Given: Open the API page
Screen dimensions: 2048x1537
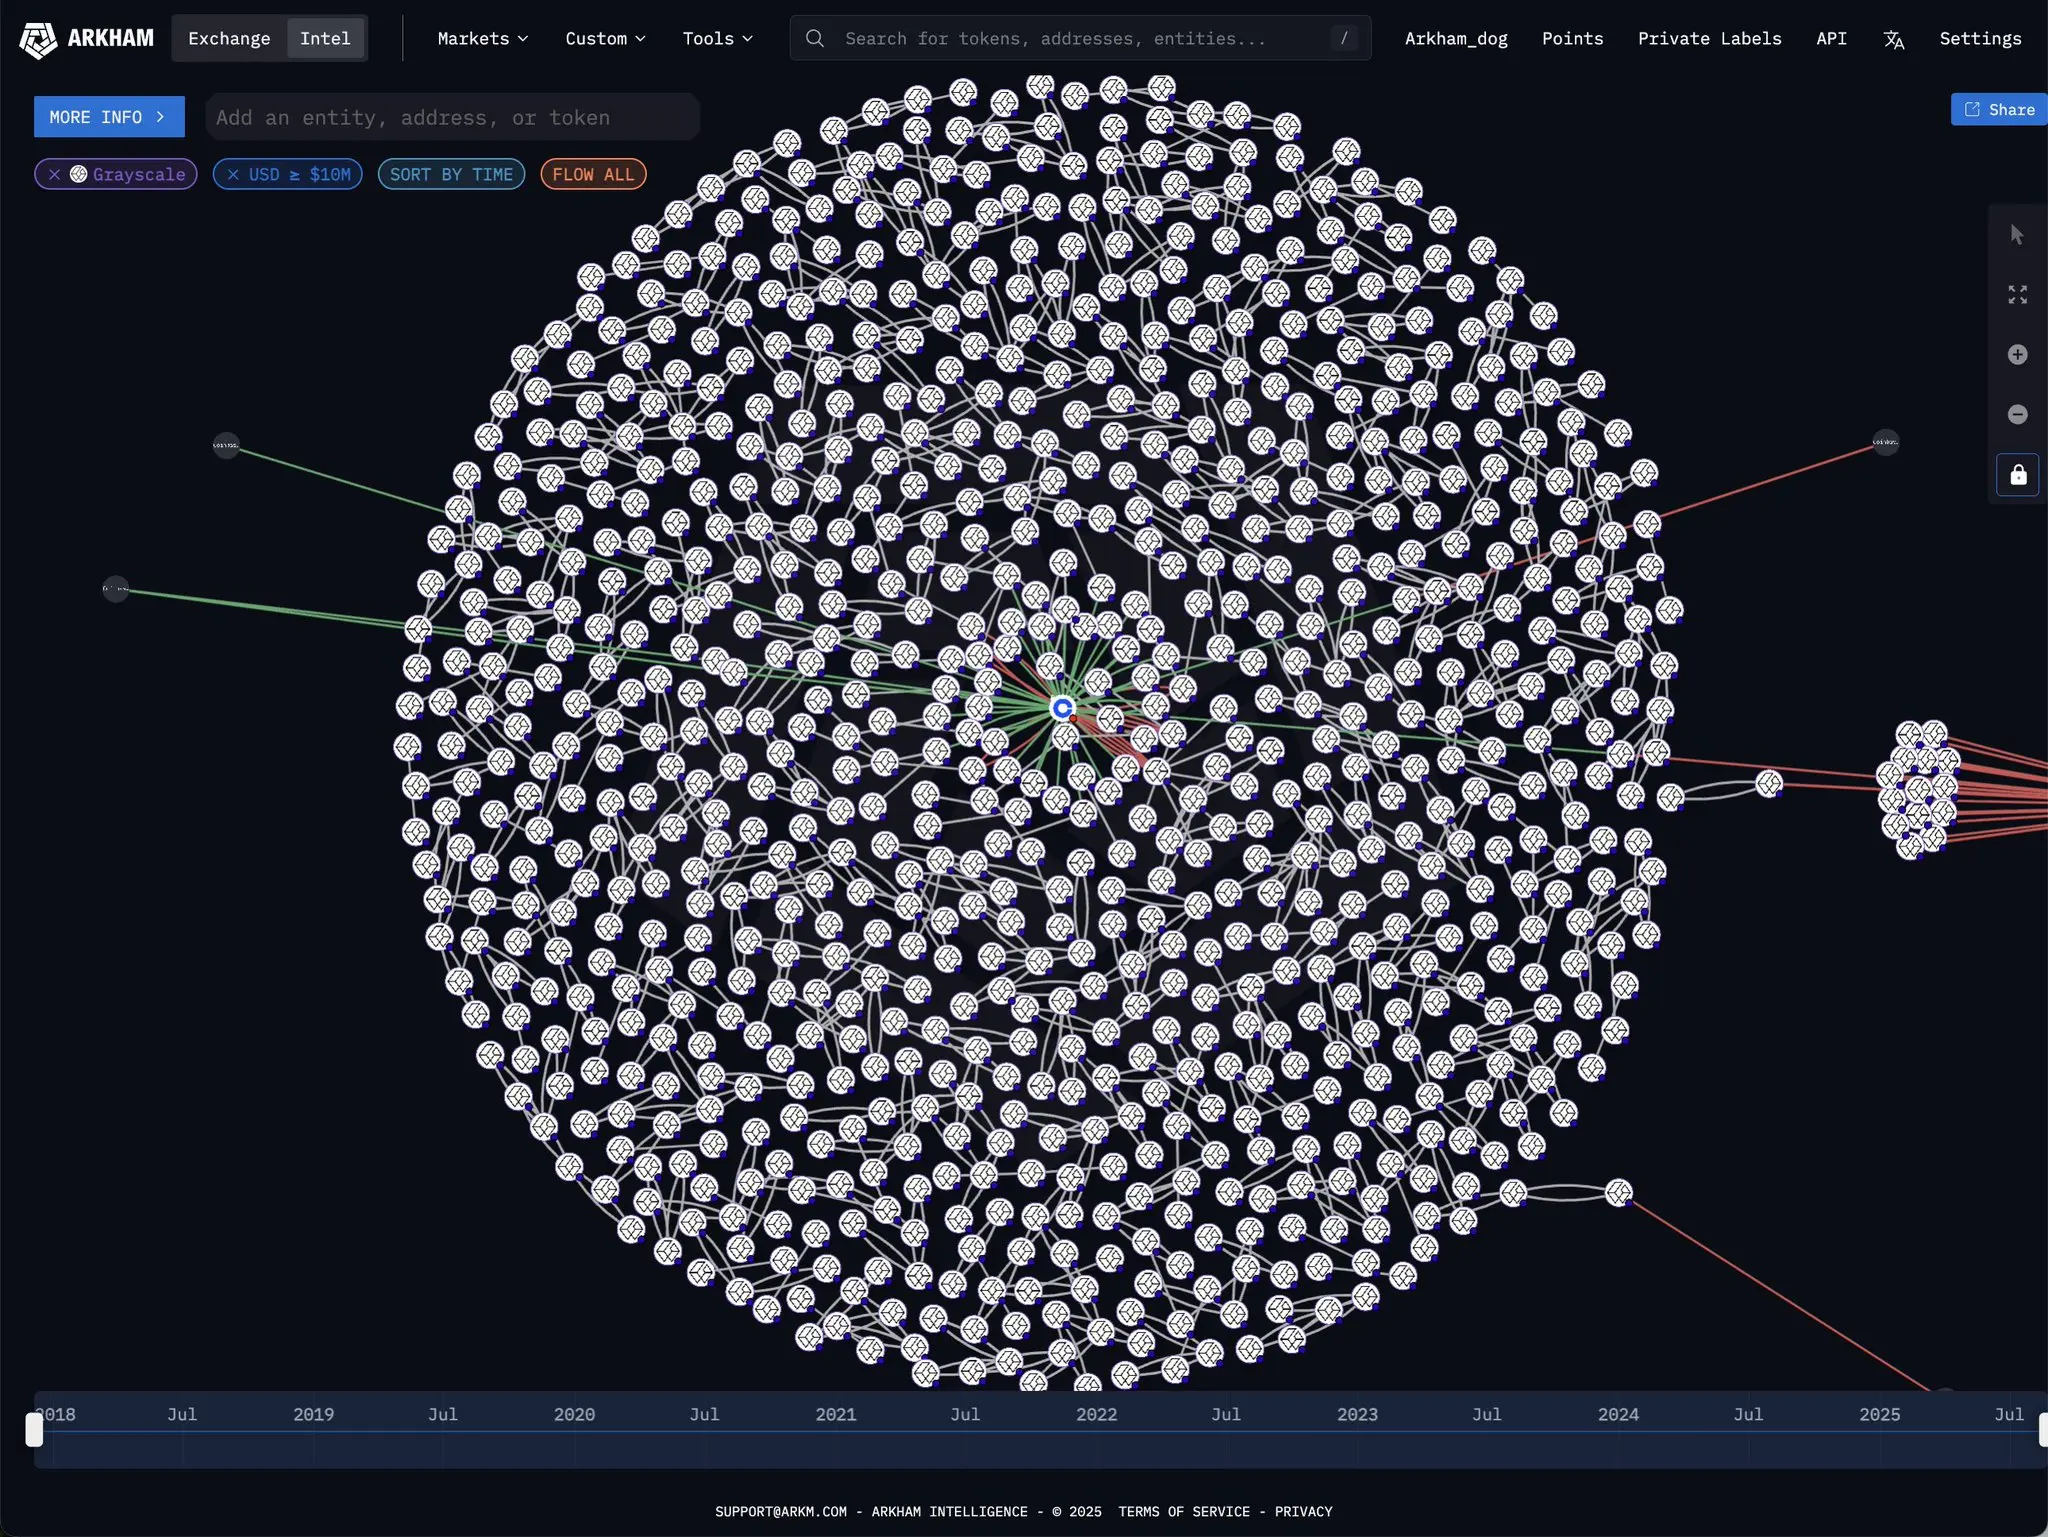Looking at the screenshot, I should (1831, 38).
